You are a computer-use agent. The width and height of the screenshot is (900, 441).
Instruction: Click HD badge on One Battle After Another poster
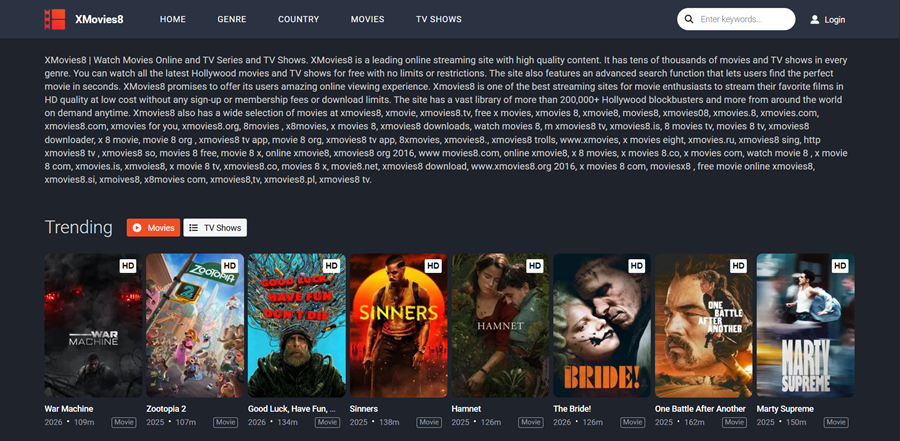(x=738, y=265)
